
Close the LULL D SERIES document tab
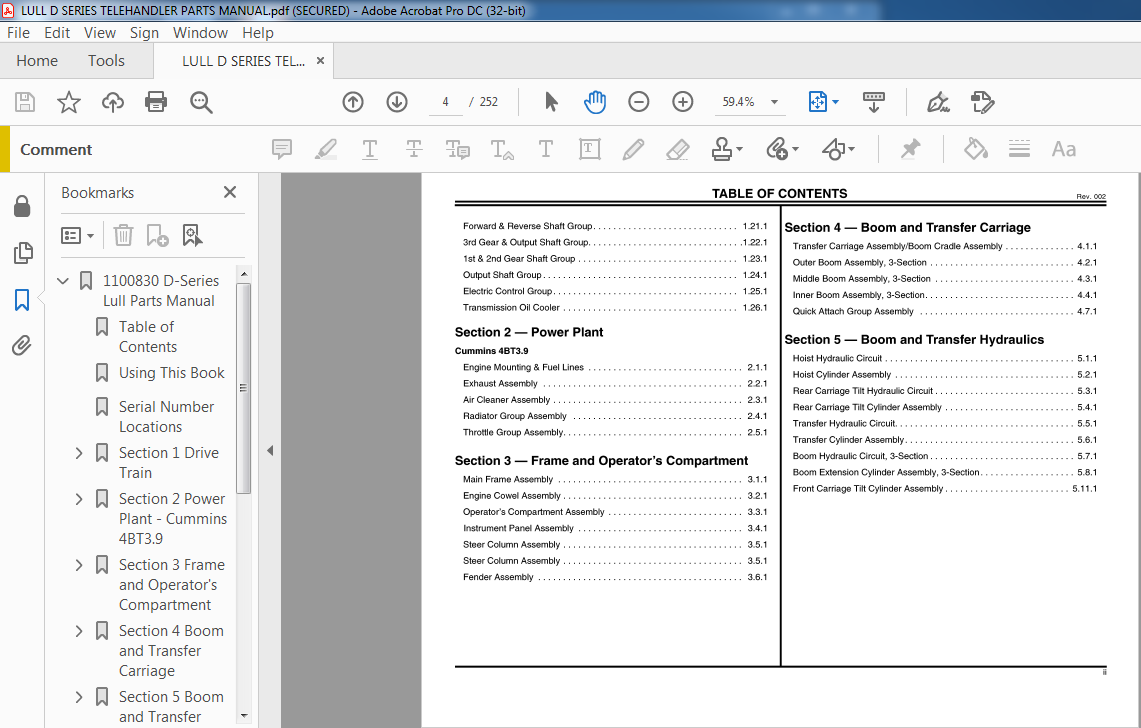pos(320,61)
